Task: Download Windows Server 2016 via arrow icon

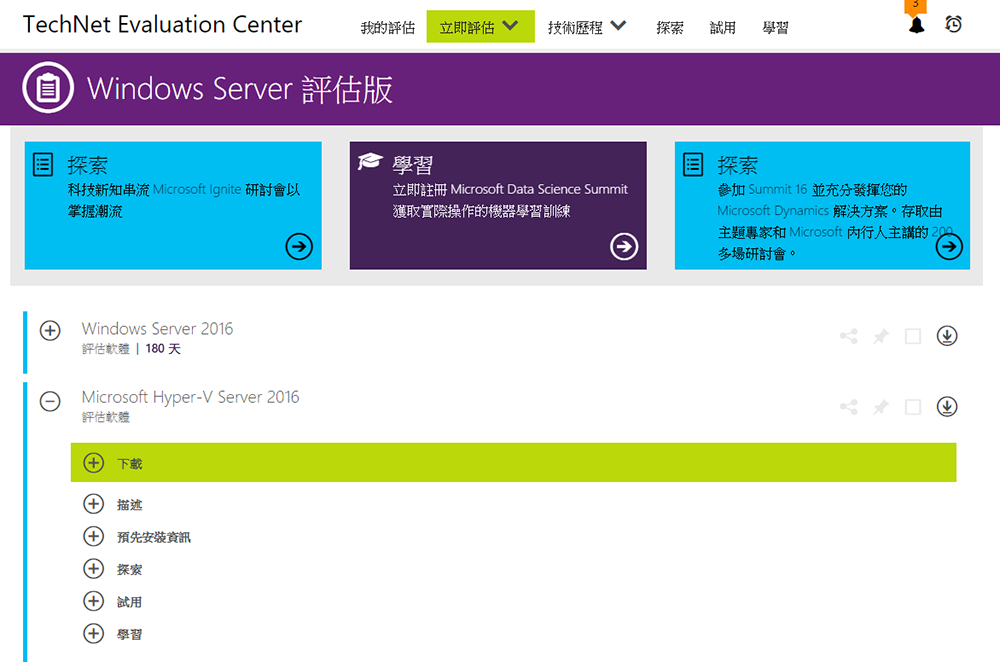Action: click(x=946, y=335)
